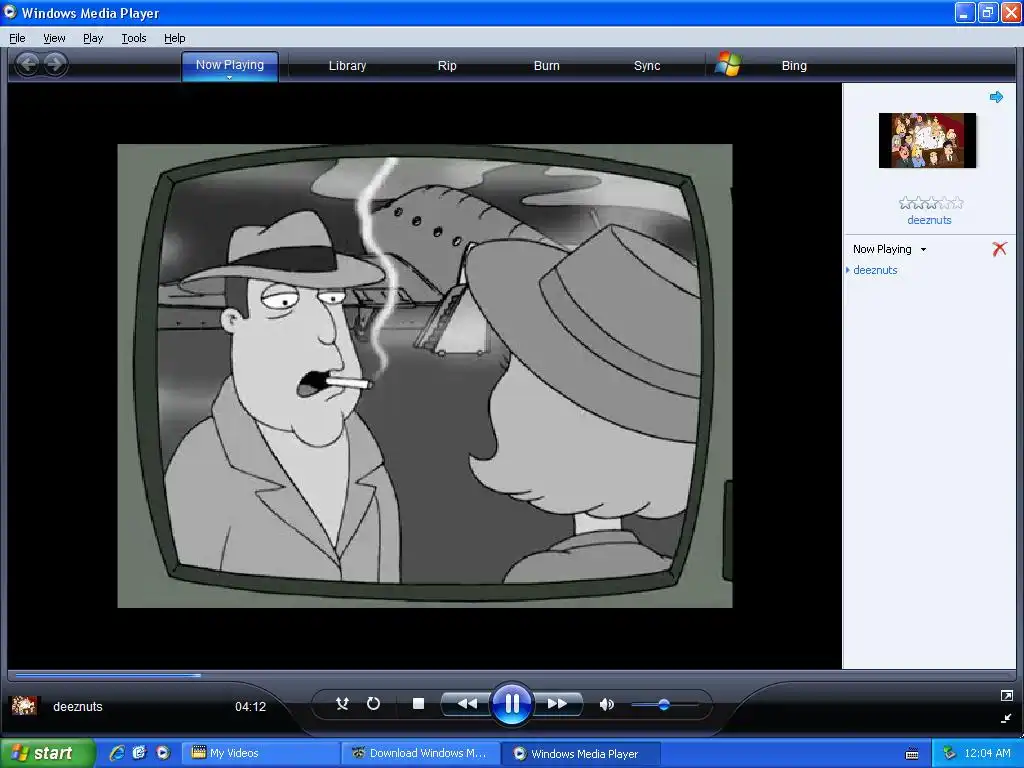Click the Windows Media Player title bar icon
This screenshot has height=768, width=1024.
click(x=10, y=12)
